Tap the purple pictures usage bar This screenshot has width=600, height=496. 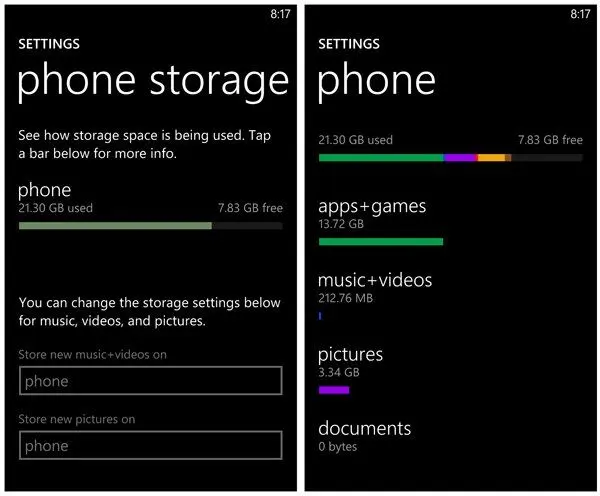[334, 390]
